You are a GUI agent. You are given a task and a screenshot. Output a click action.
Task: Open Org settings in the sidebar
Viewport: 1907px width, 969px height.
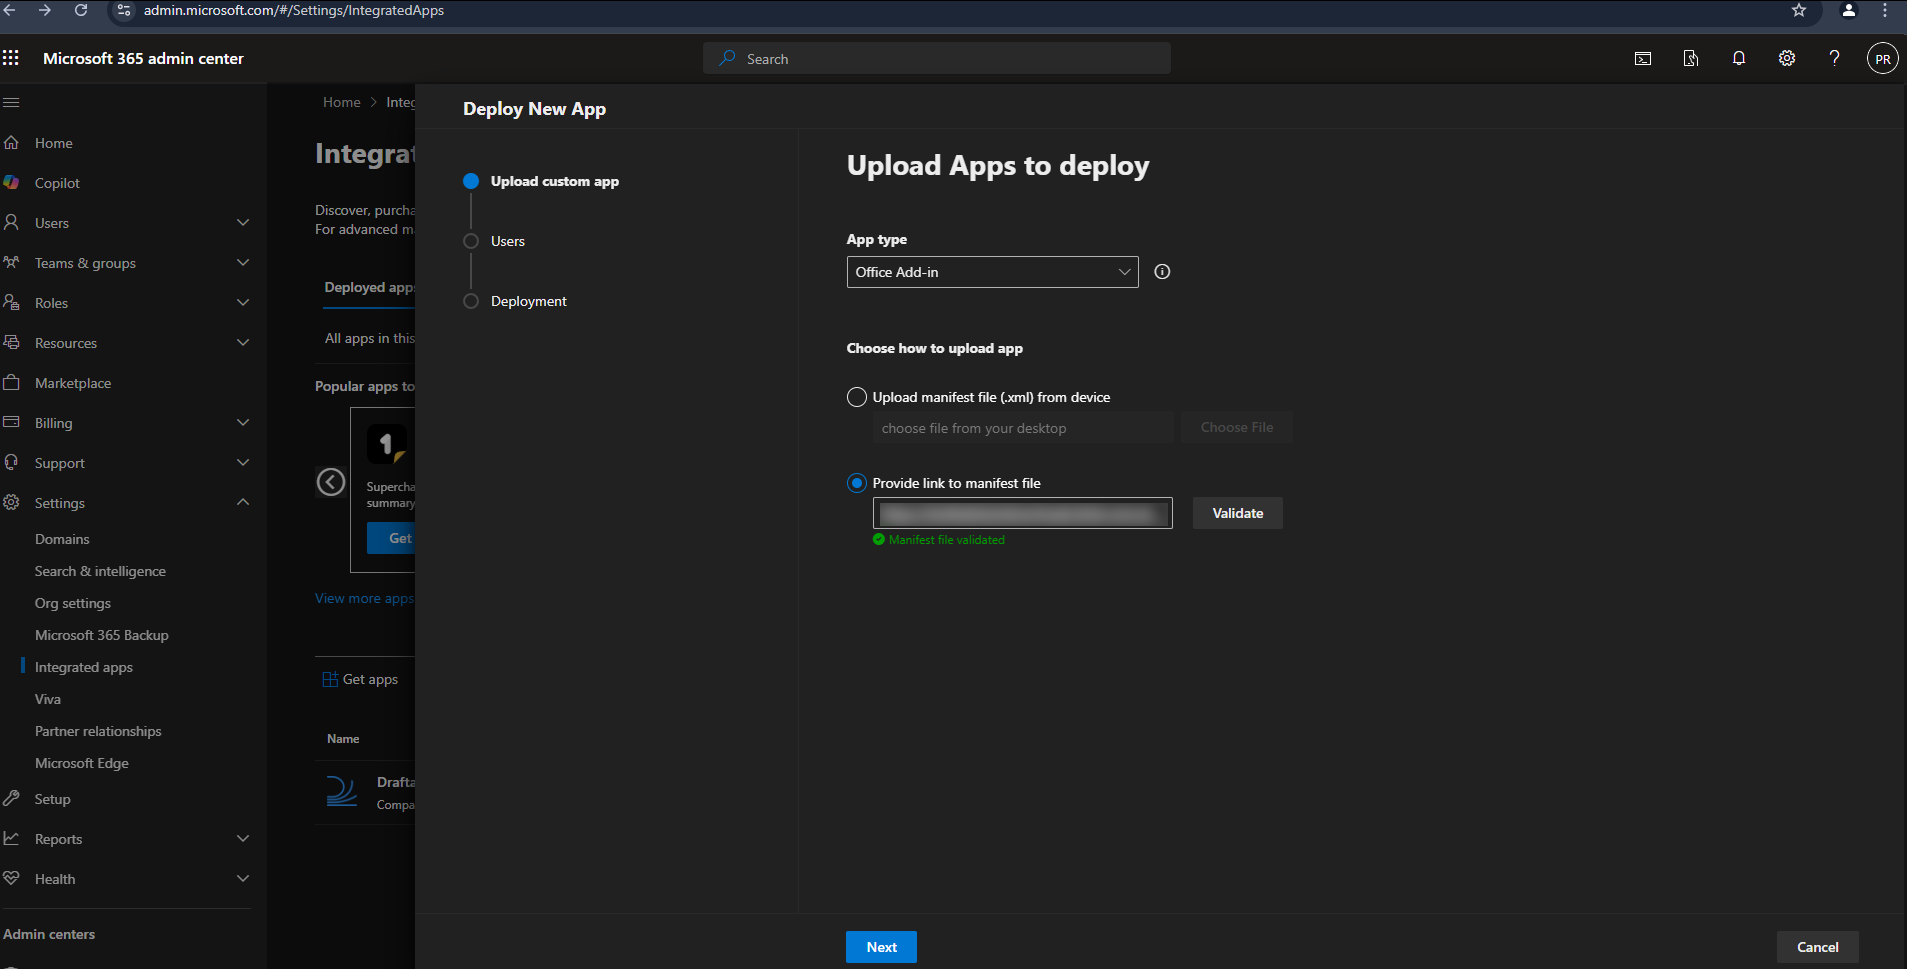point(73,603)
